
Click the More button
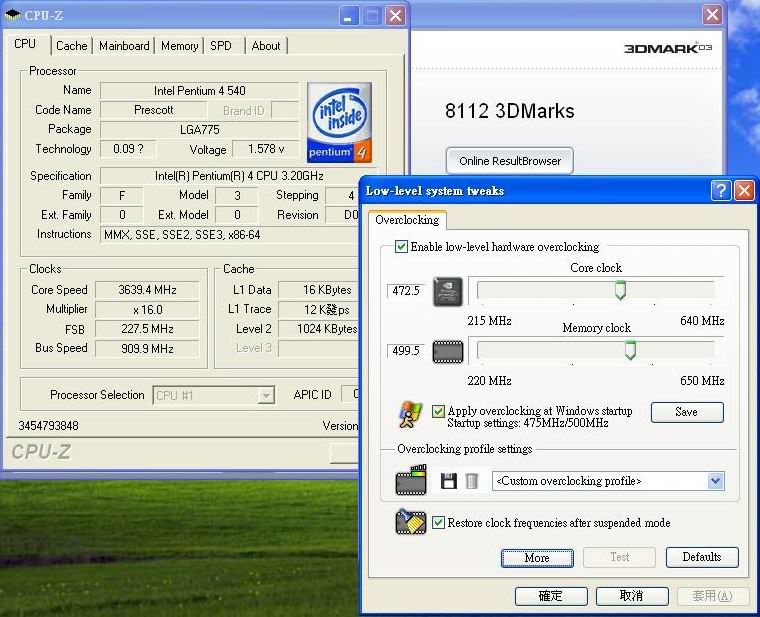537,558
